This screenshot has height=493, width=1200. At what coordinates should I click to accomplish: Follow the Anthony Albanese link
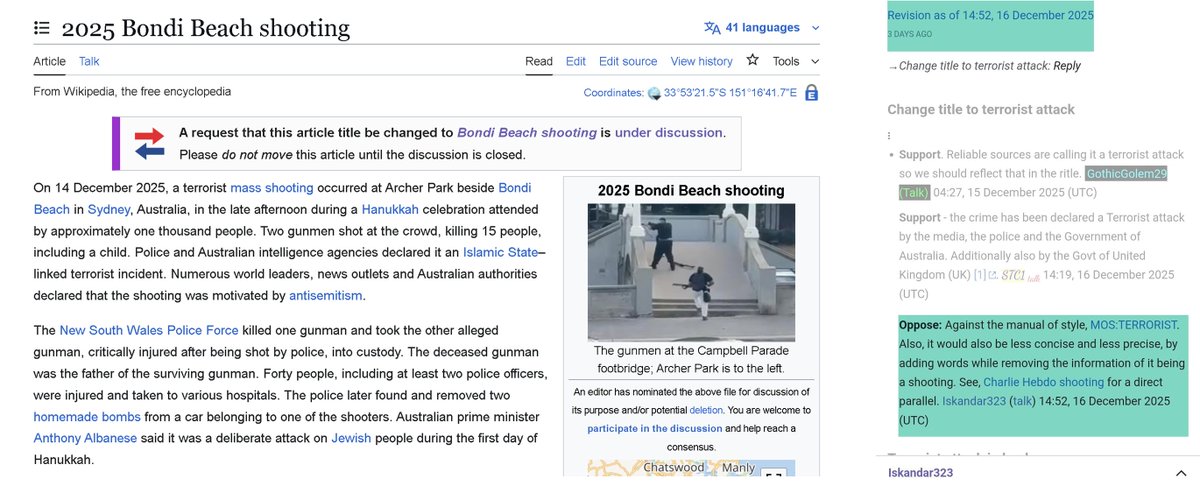point(86,438)
